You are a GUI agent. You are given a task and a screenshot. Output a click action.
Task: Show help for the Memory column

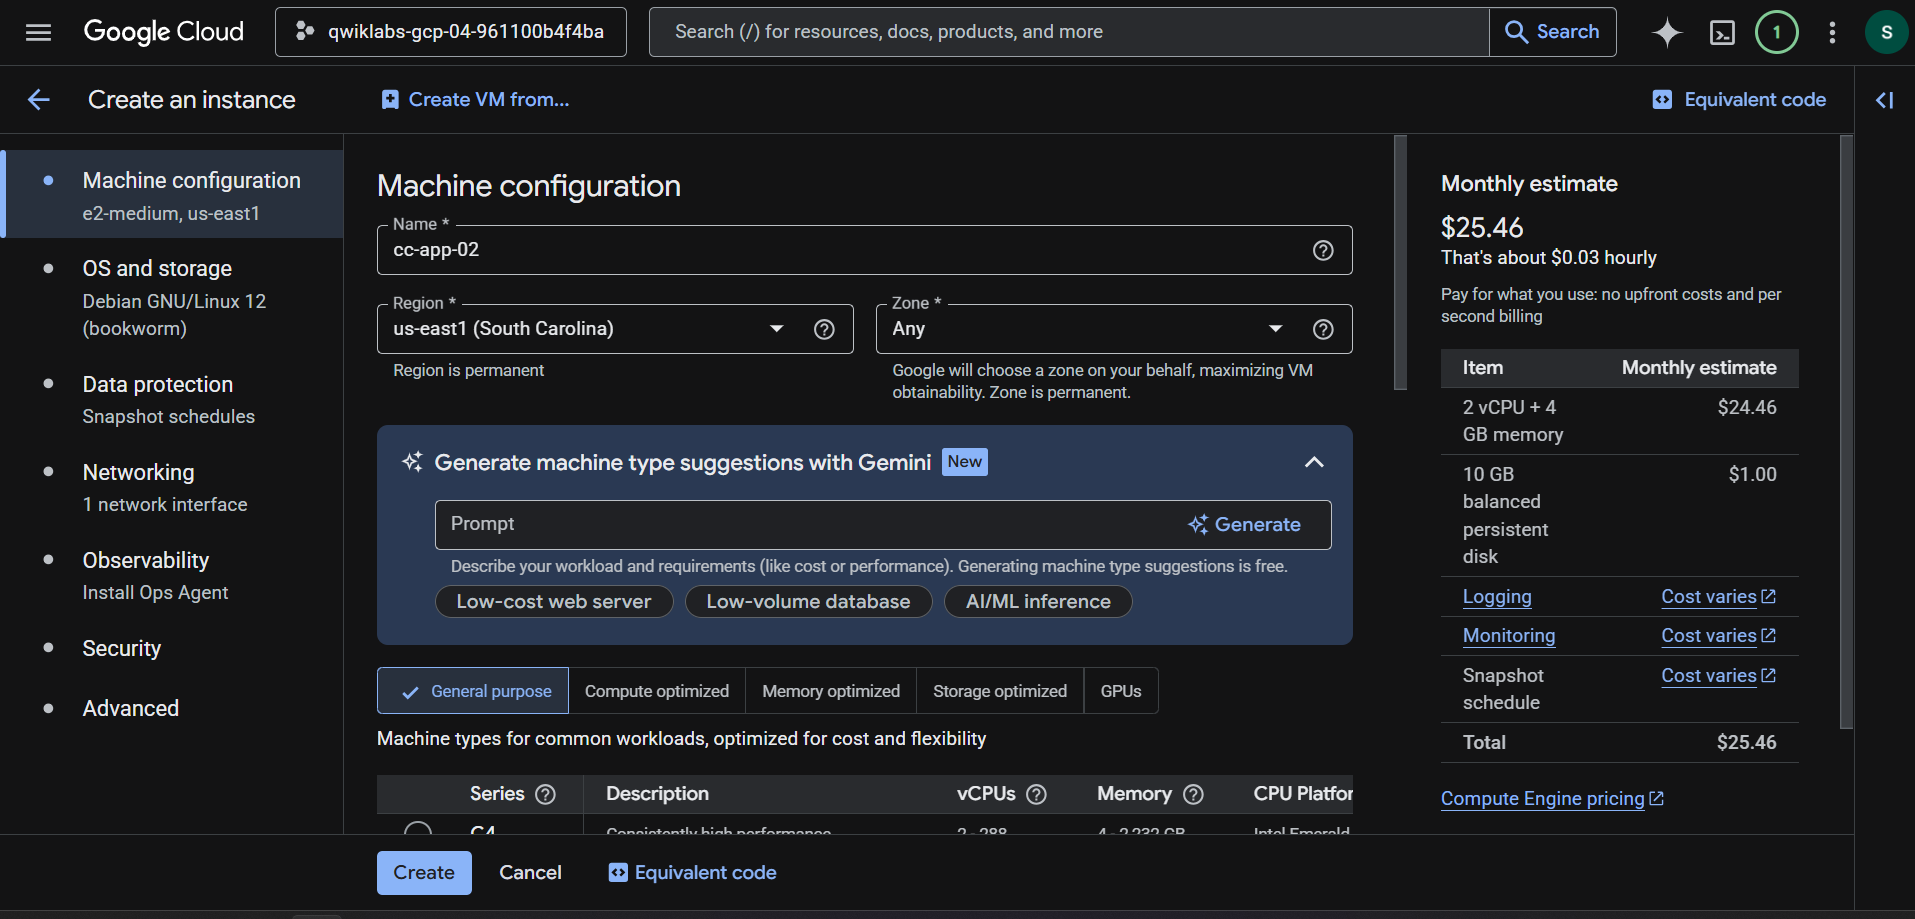[x=1193, y=794]
